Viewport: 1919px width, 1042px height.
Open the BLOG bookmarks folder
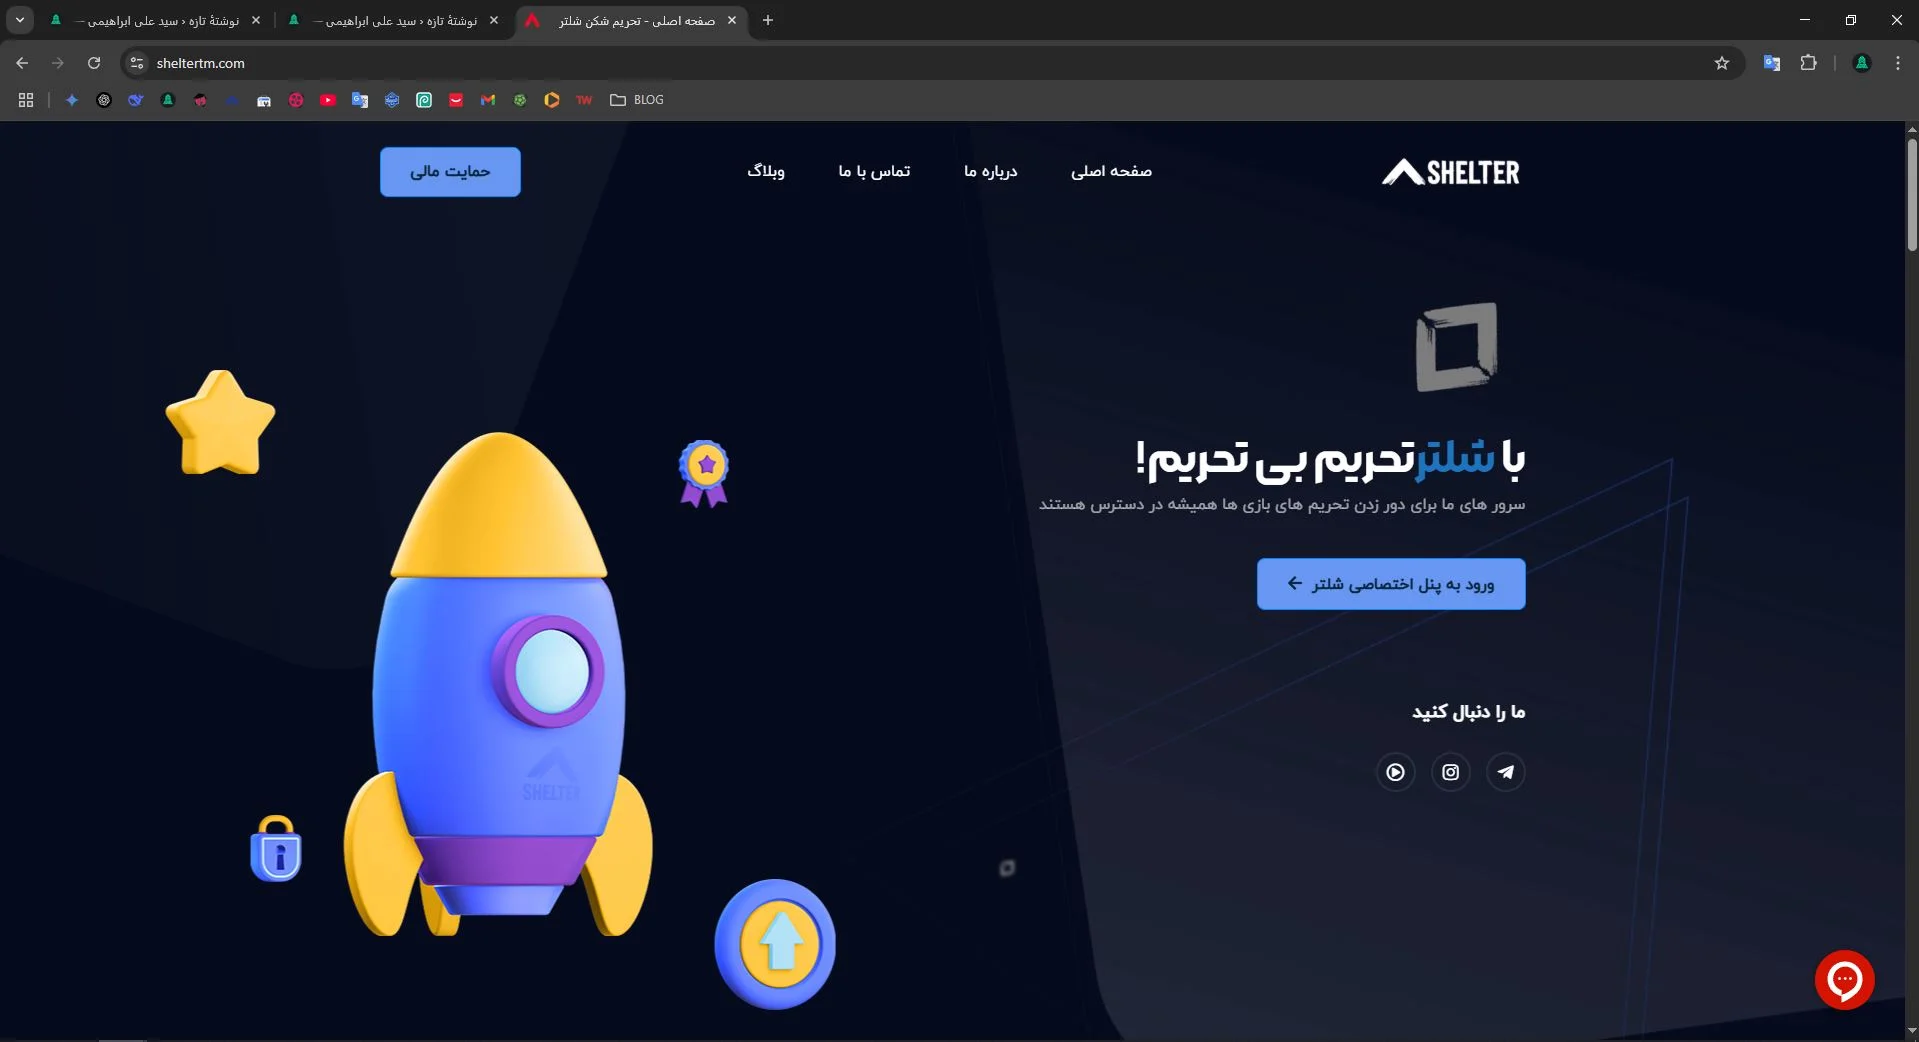(x=637, y=100)
